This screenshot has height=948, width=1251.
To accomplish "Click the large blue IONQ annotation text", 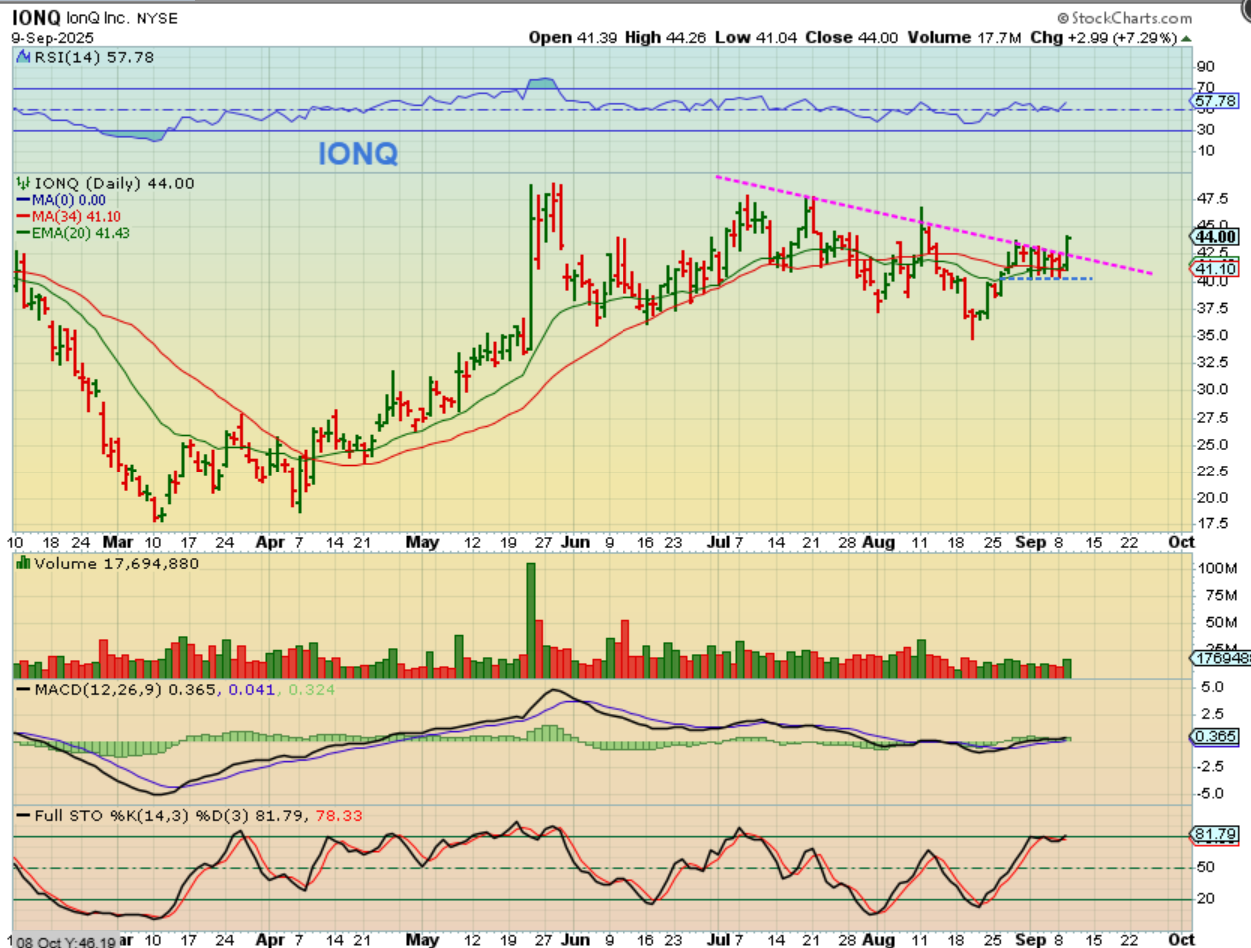I will point(358,154).
